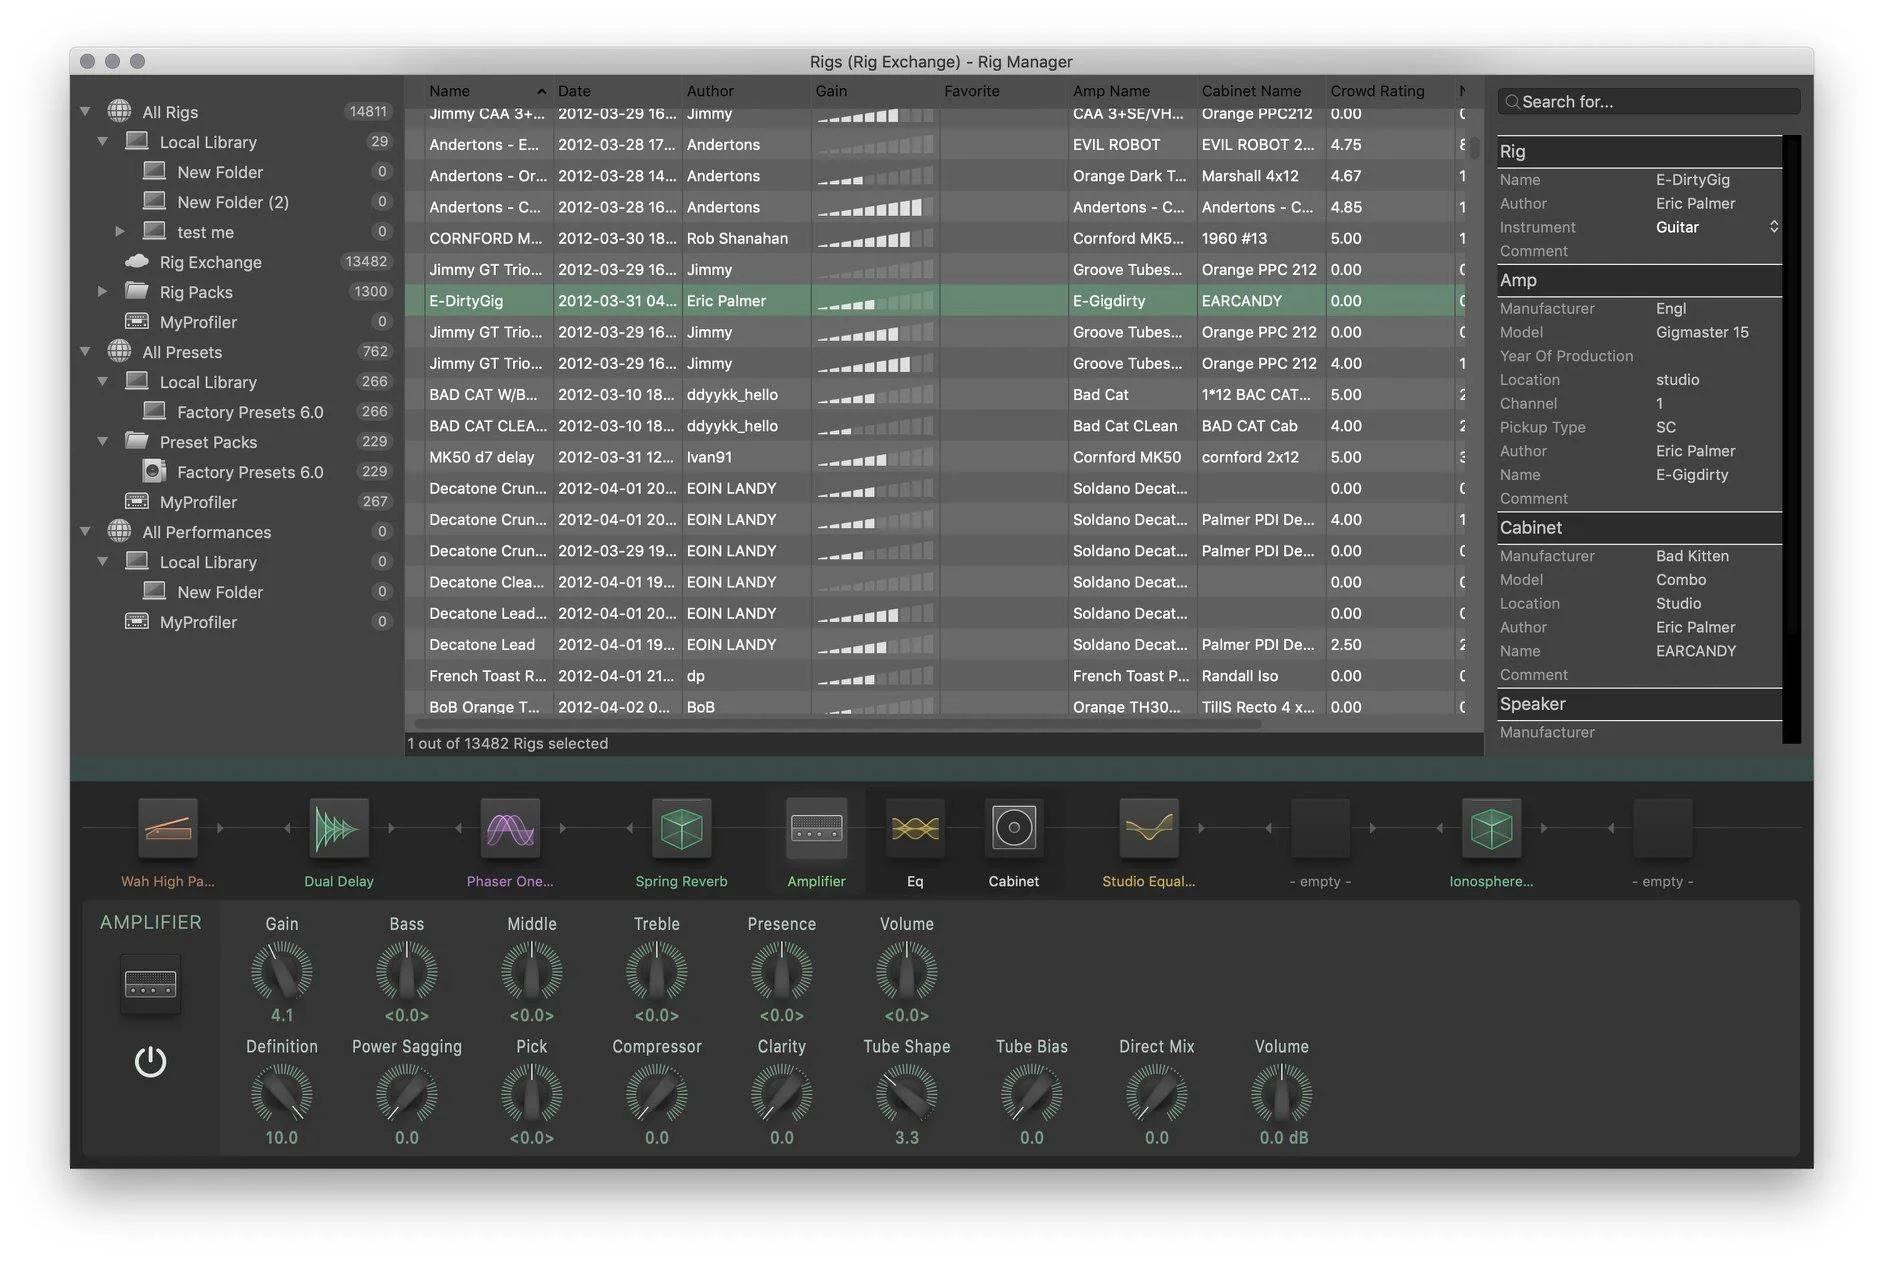
Task: Select the Wah High Pass effect icon
Action: 167,828
